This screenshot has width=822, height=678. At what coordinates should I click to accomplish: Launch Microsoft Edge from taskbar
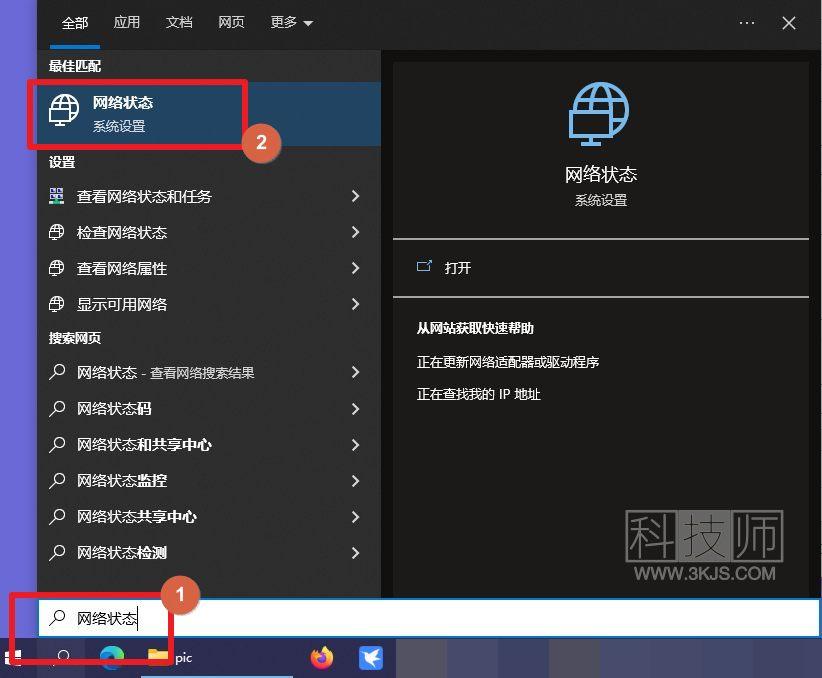(112, 658)
